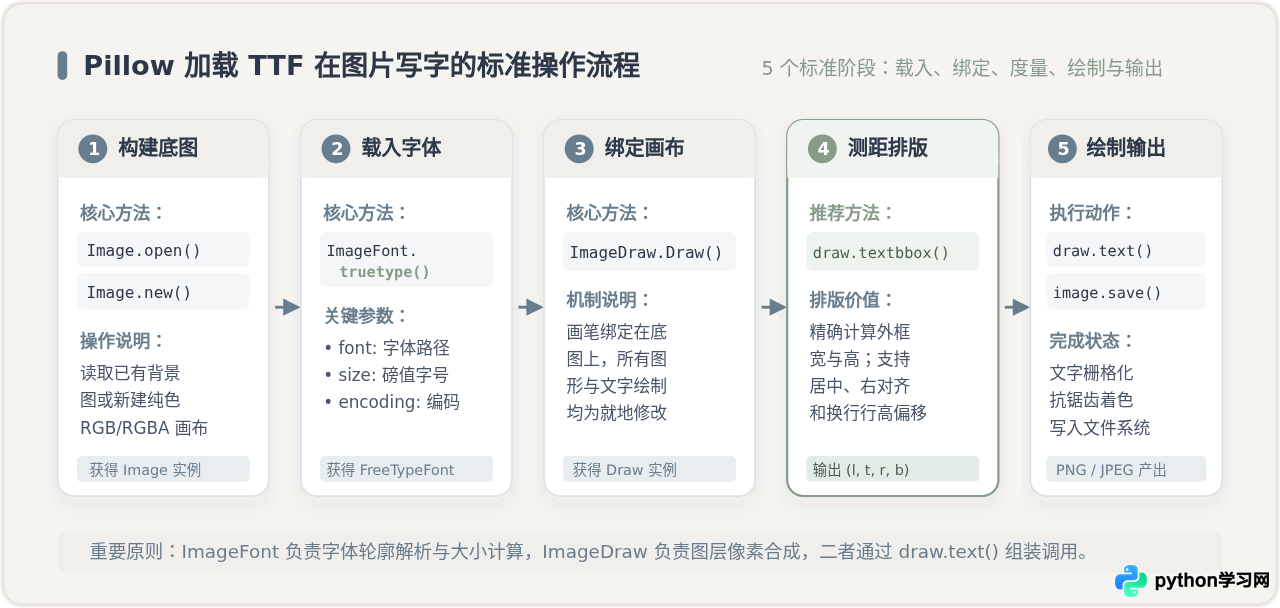The height and width of the screenshot is (608, 1280).
Task: Select the "排版价值：" label
Action: coord(852,299)
